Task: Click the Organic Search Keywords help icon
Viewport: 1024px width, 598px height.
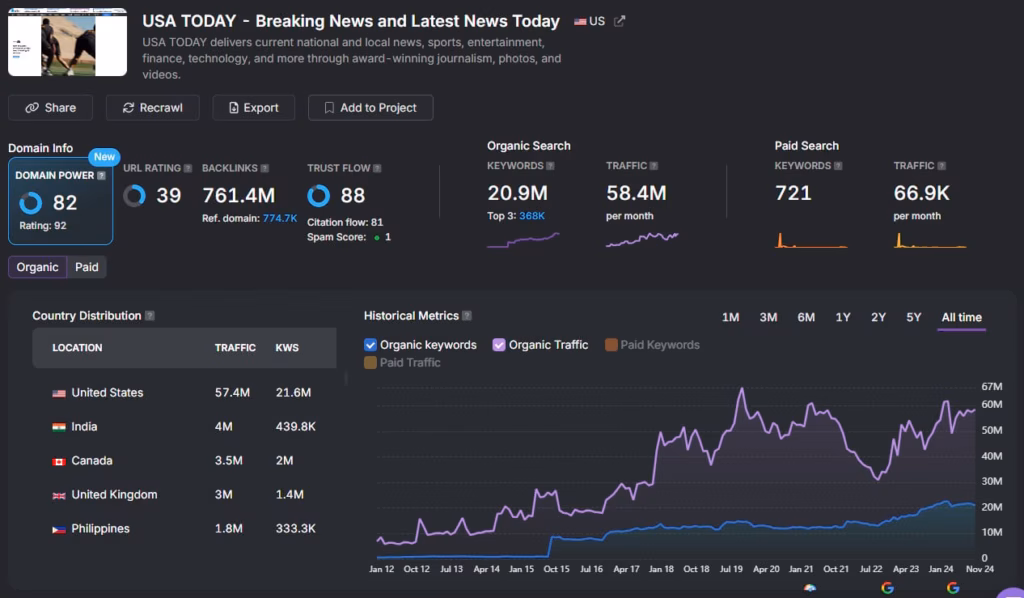Action: (550, 166)
